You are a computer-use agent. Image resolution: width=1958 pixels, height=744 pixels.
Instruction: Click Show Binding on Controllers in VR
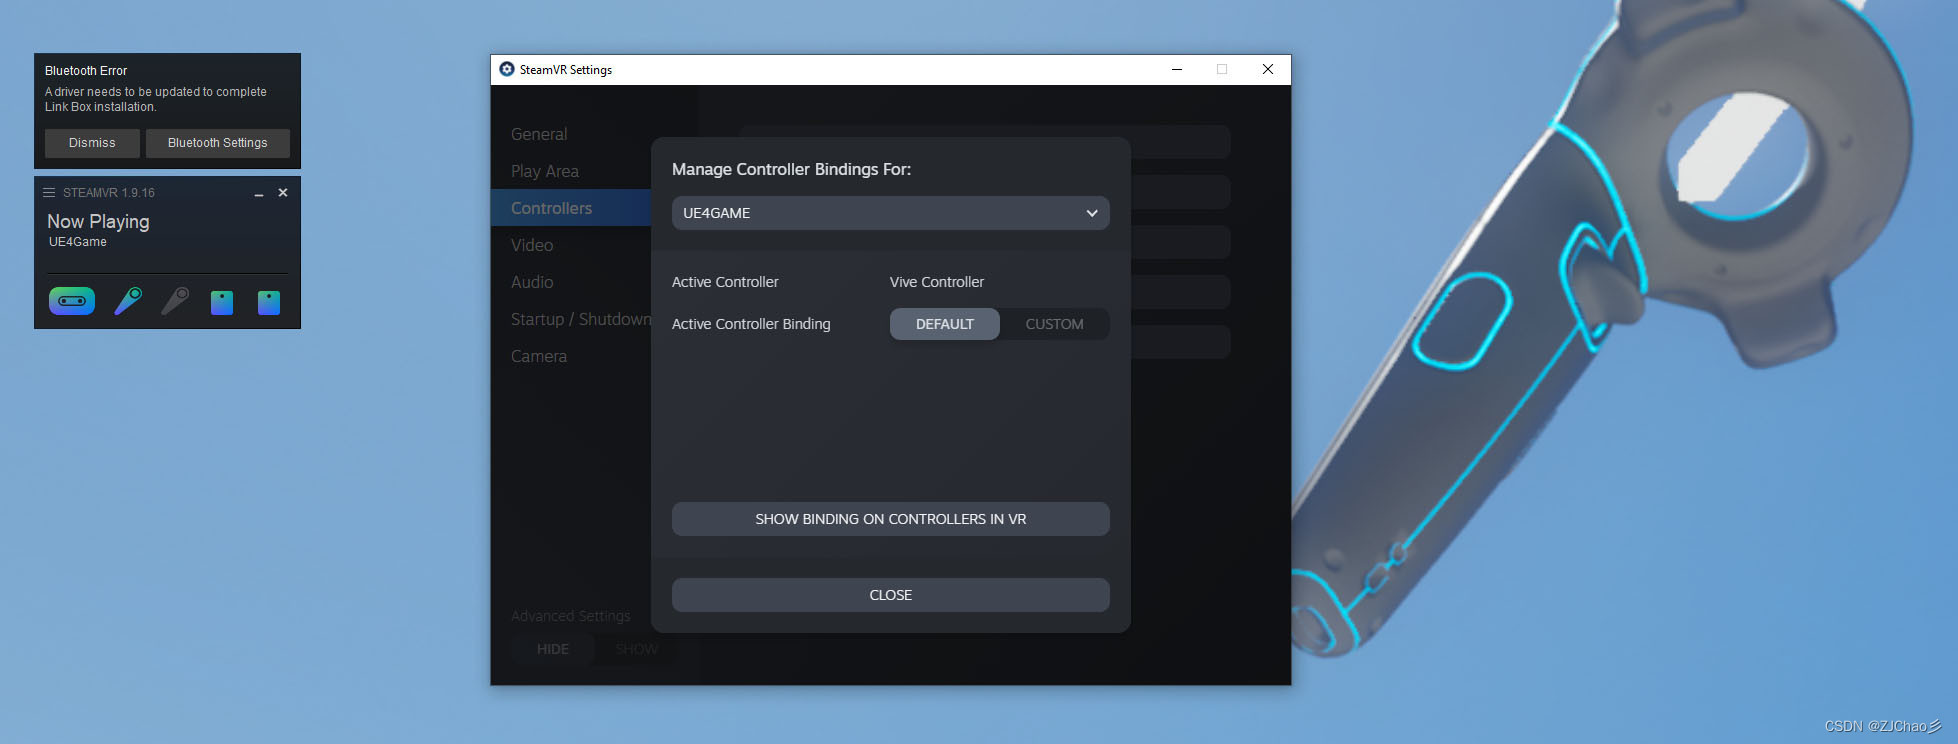891,519
